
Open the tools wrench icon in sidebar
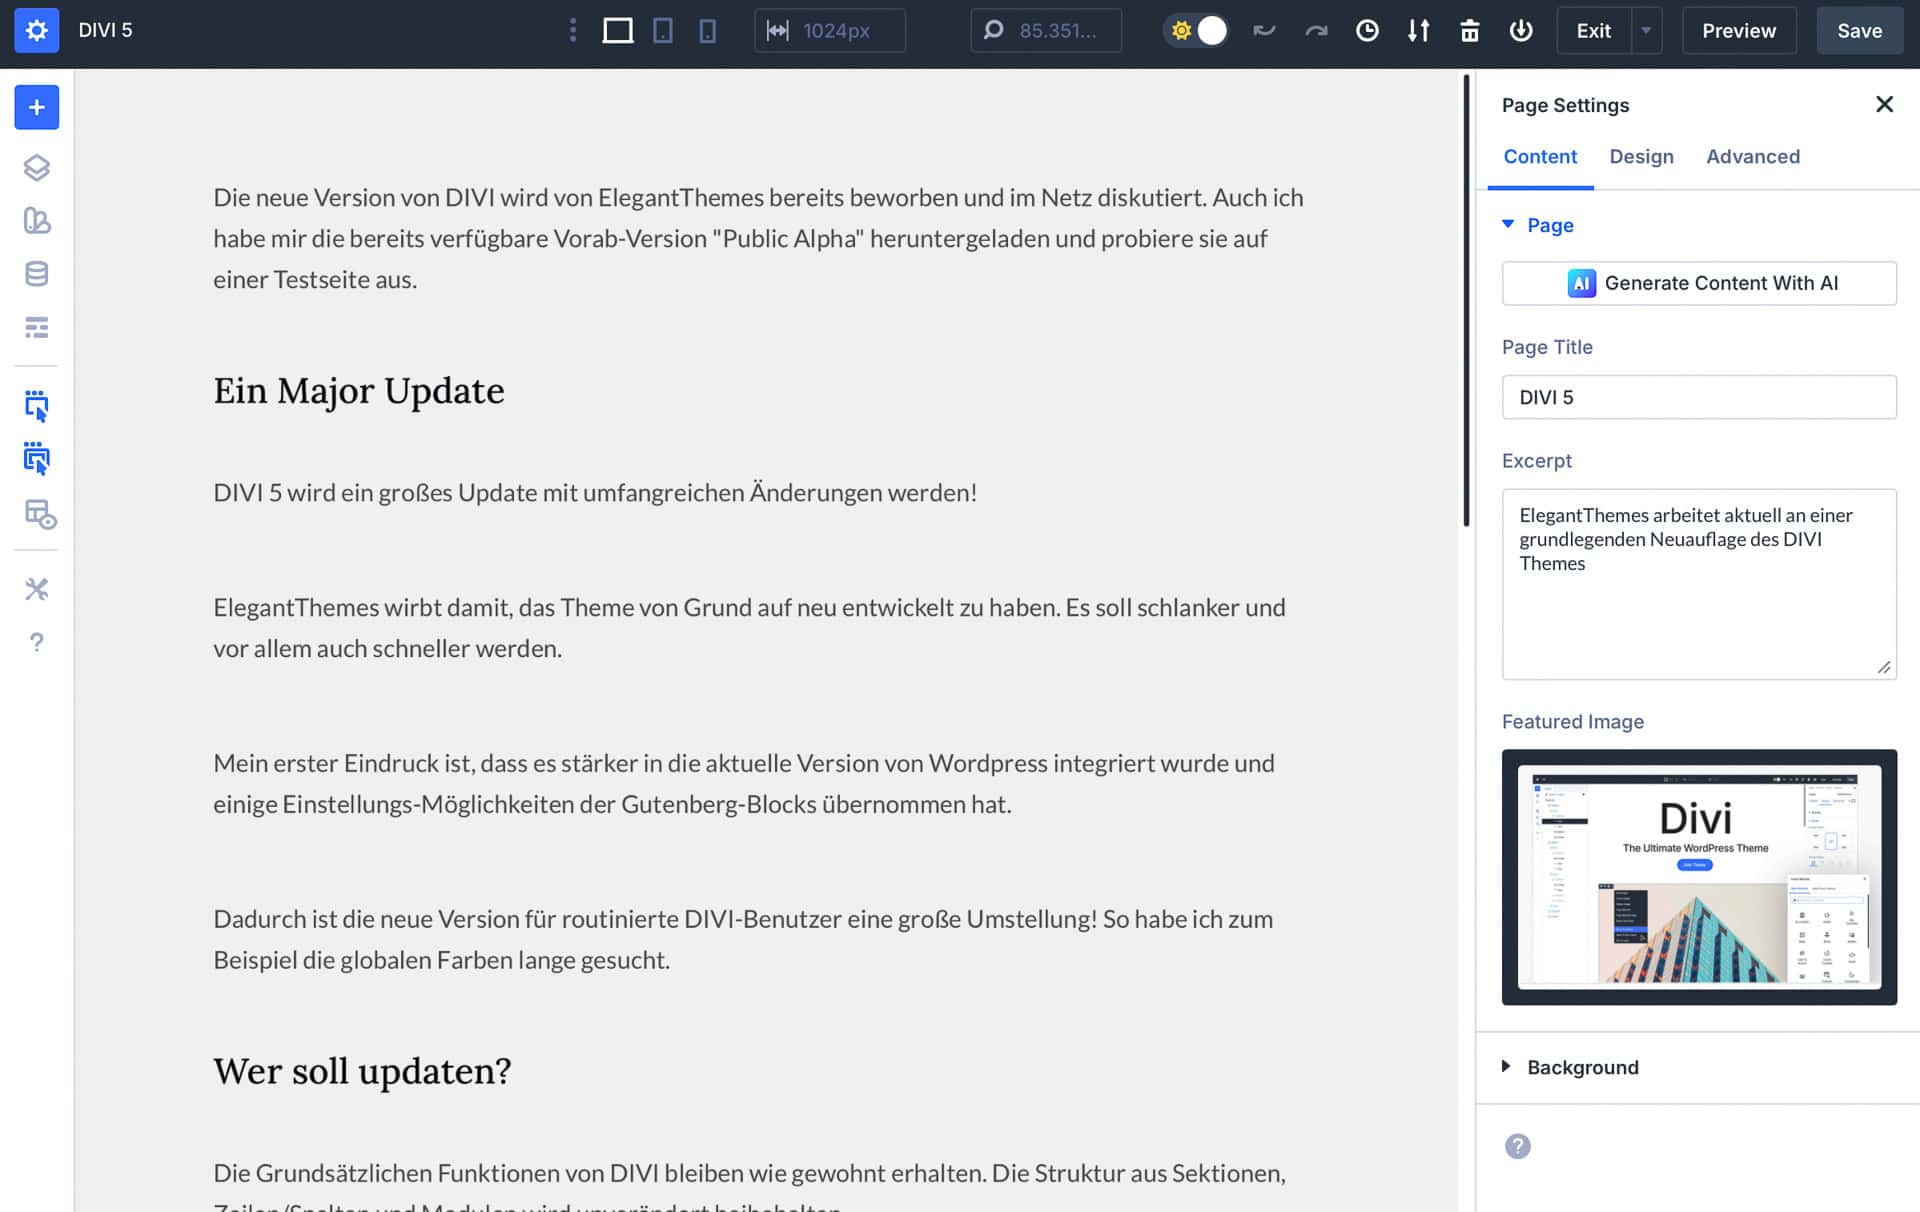click(36, 589)
